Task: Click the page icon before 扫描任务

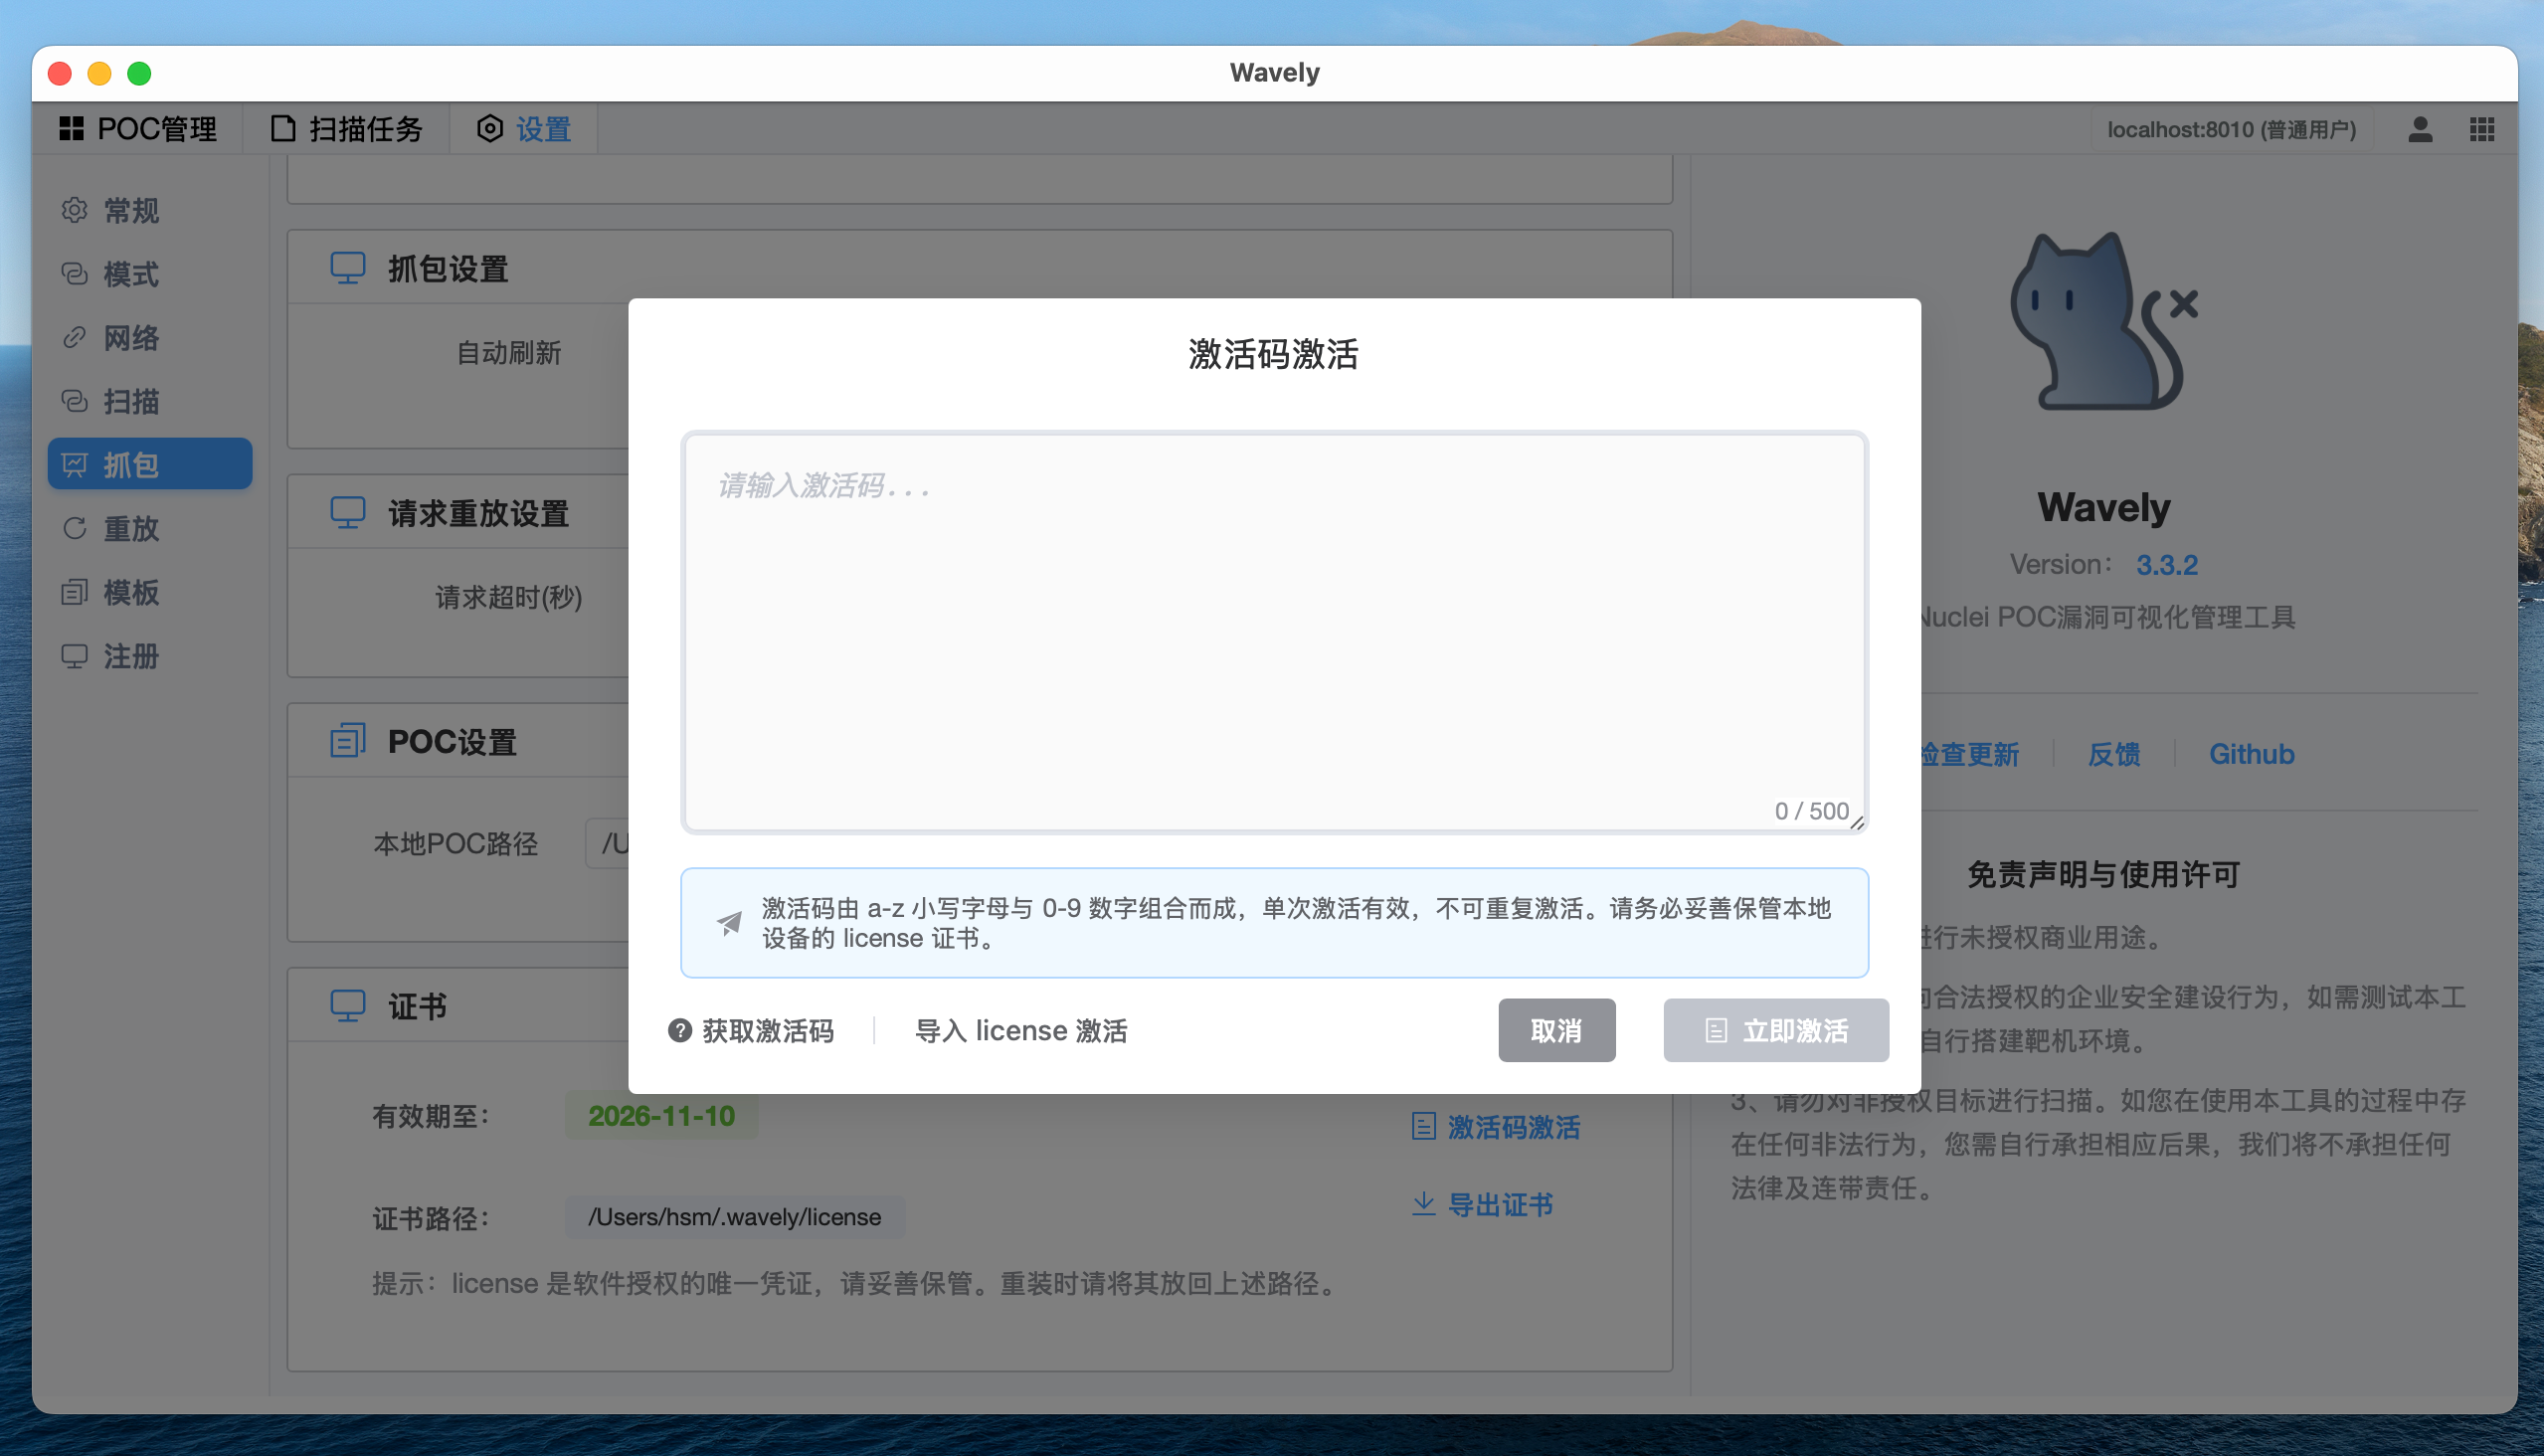Action: pyautogui.click(x=283, y=129)
